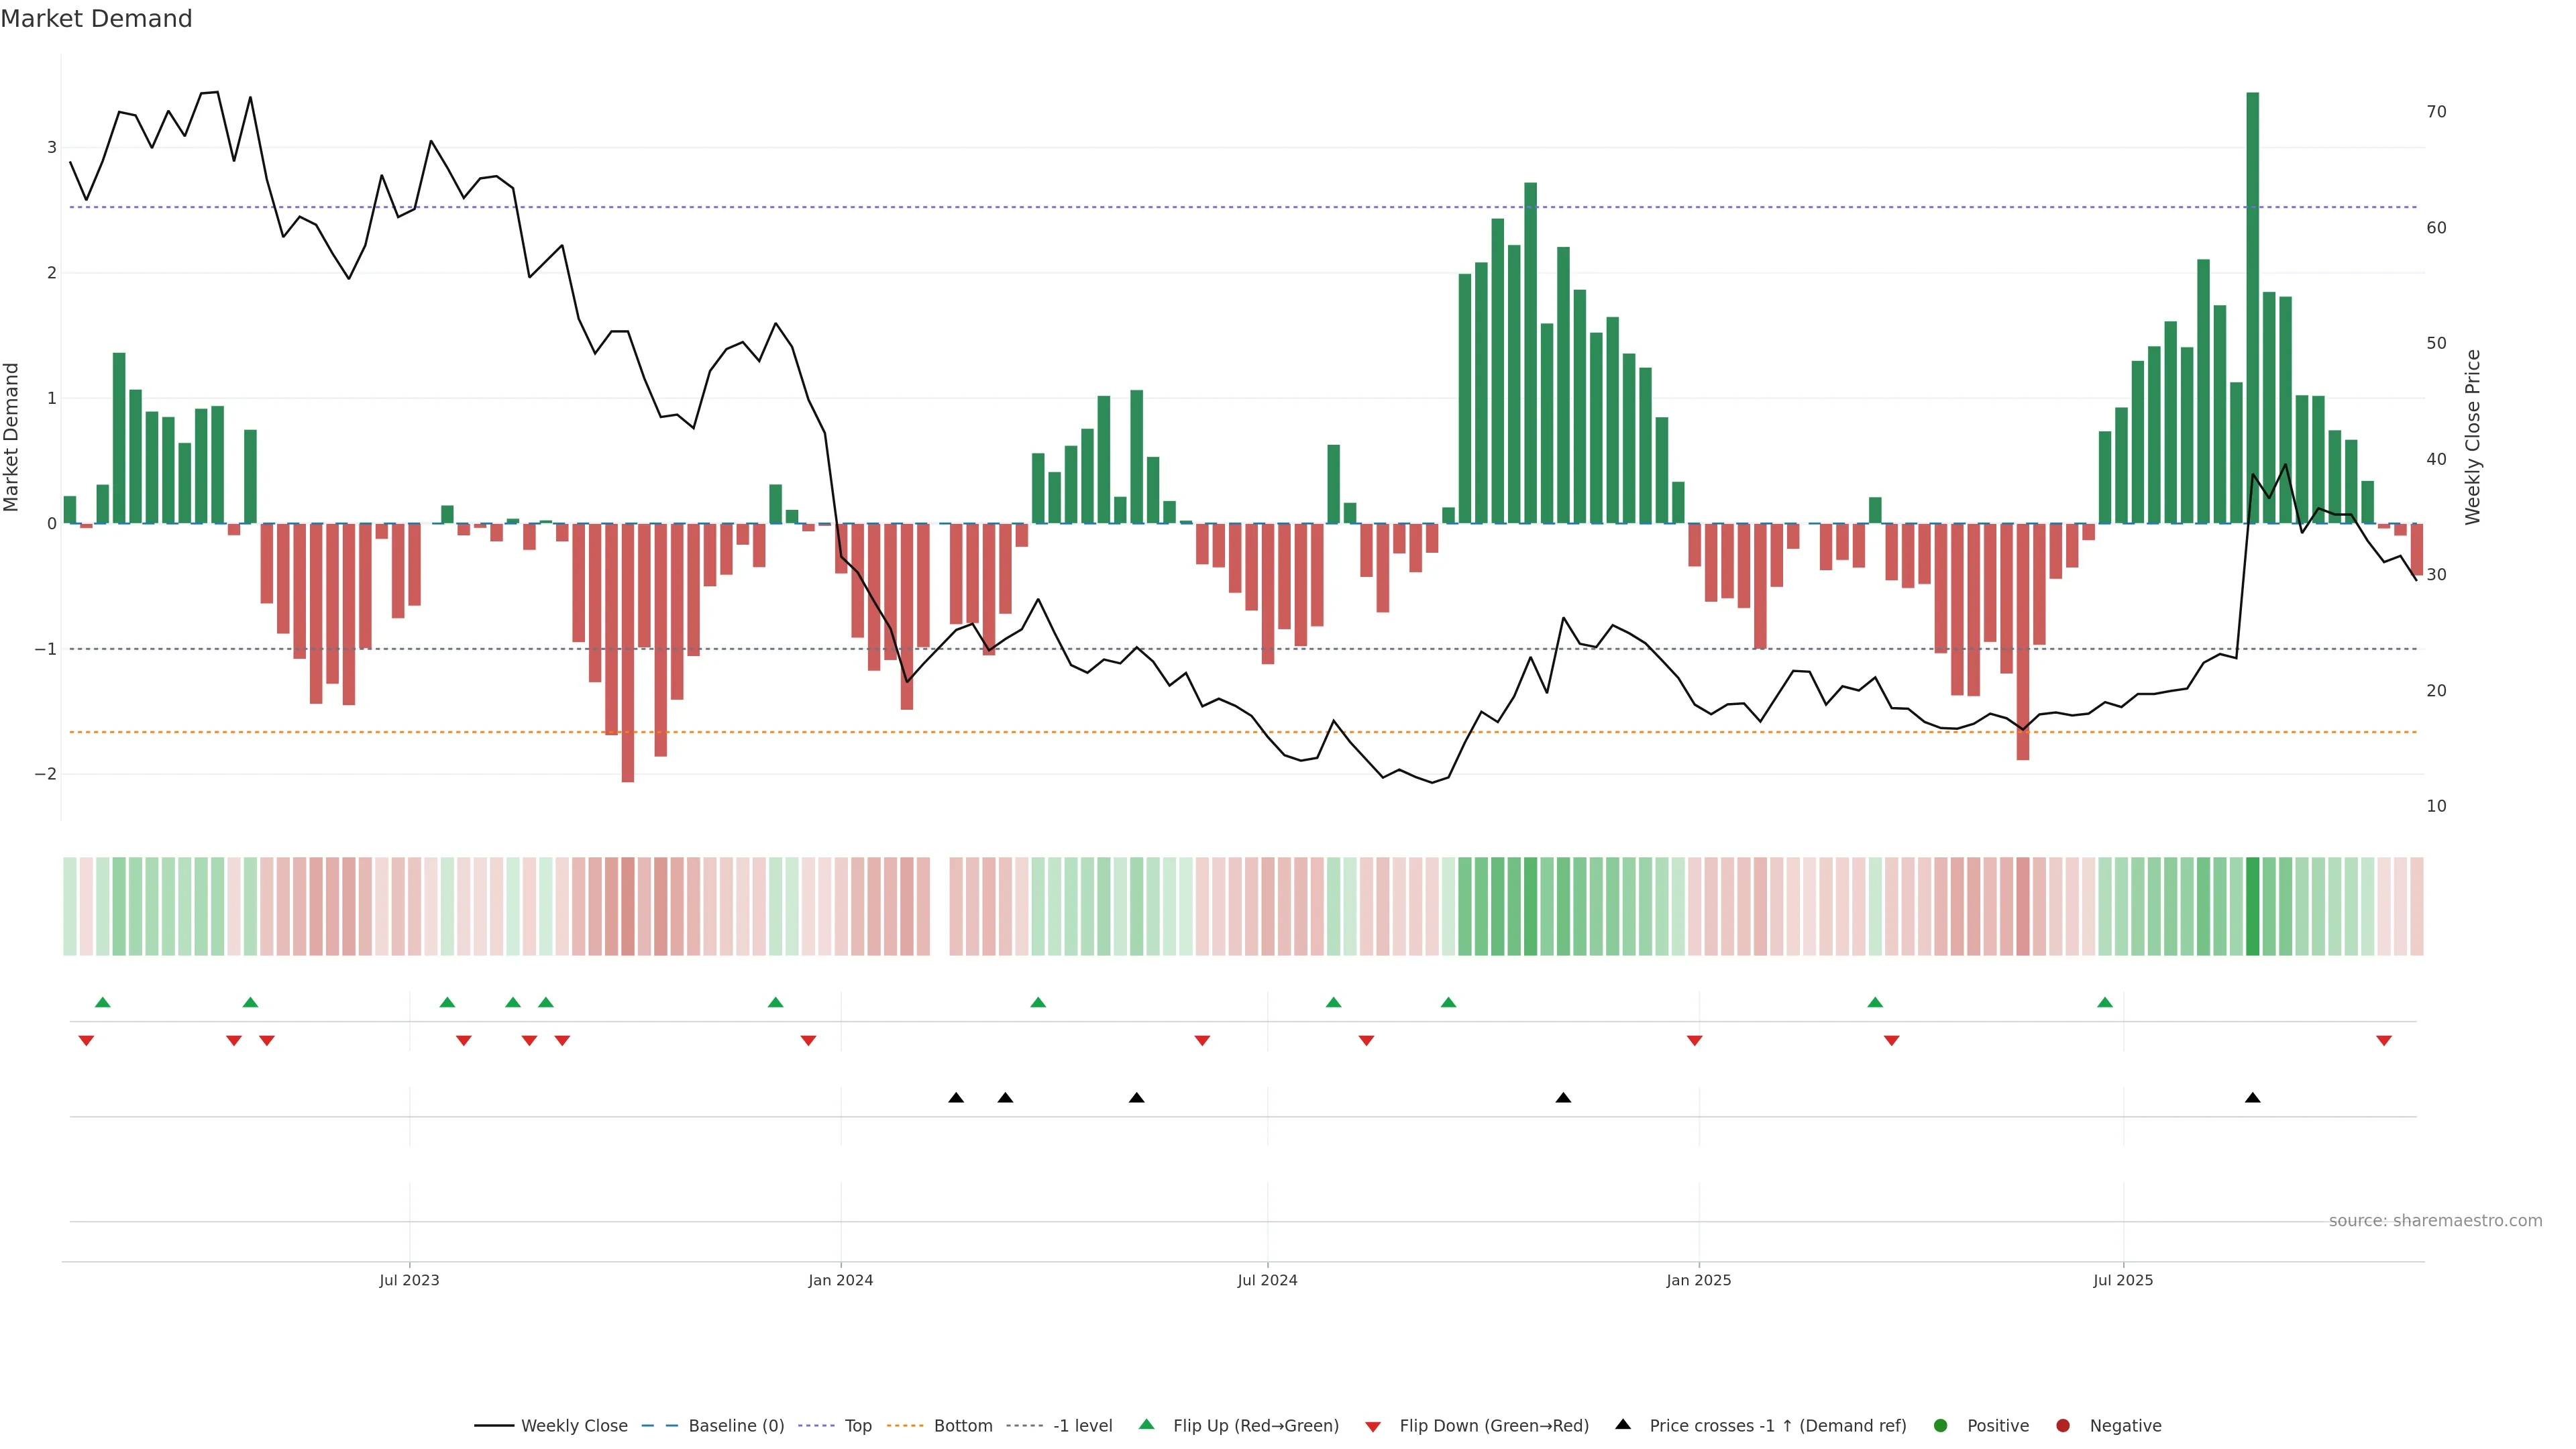Click the Top legend entry
This screenshot has width=2576, height=1449.
click(857, 1425)
